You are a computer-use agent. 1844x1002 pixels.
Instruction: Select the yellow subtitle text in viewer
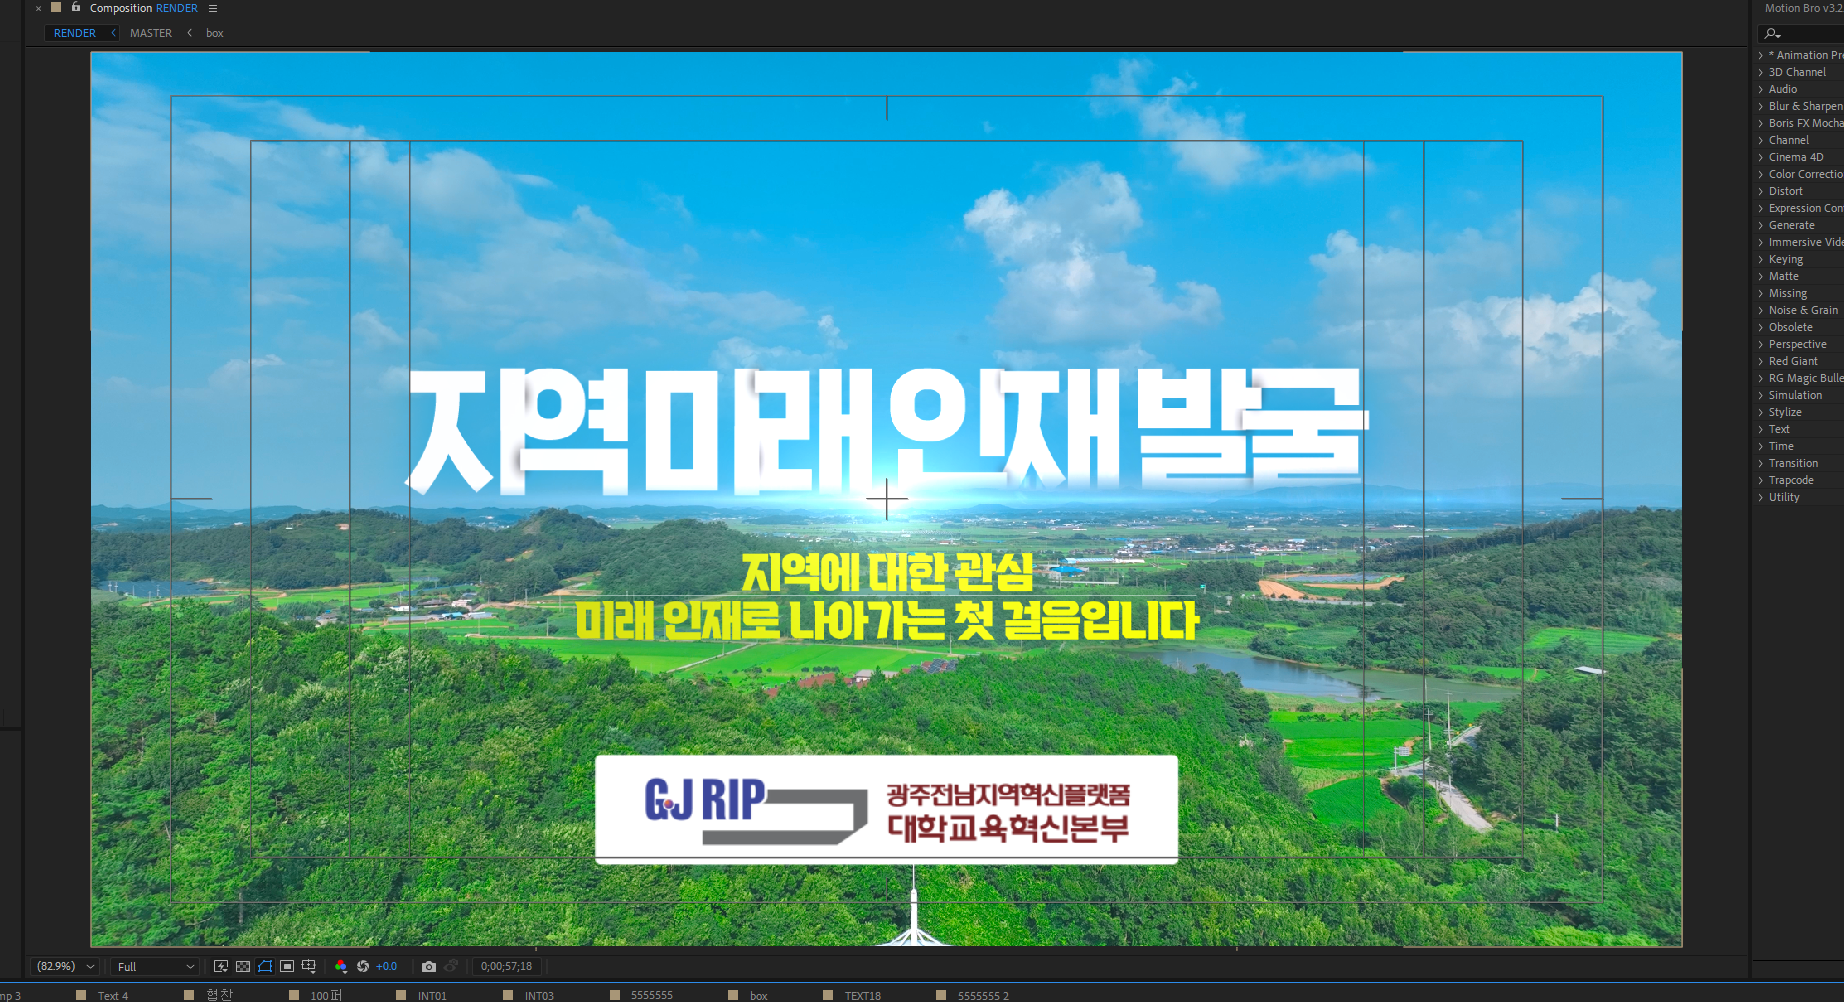[x=886, y=597]
